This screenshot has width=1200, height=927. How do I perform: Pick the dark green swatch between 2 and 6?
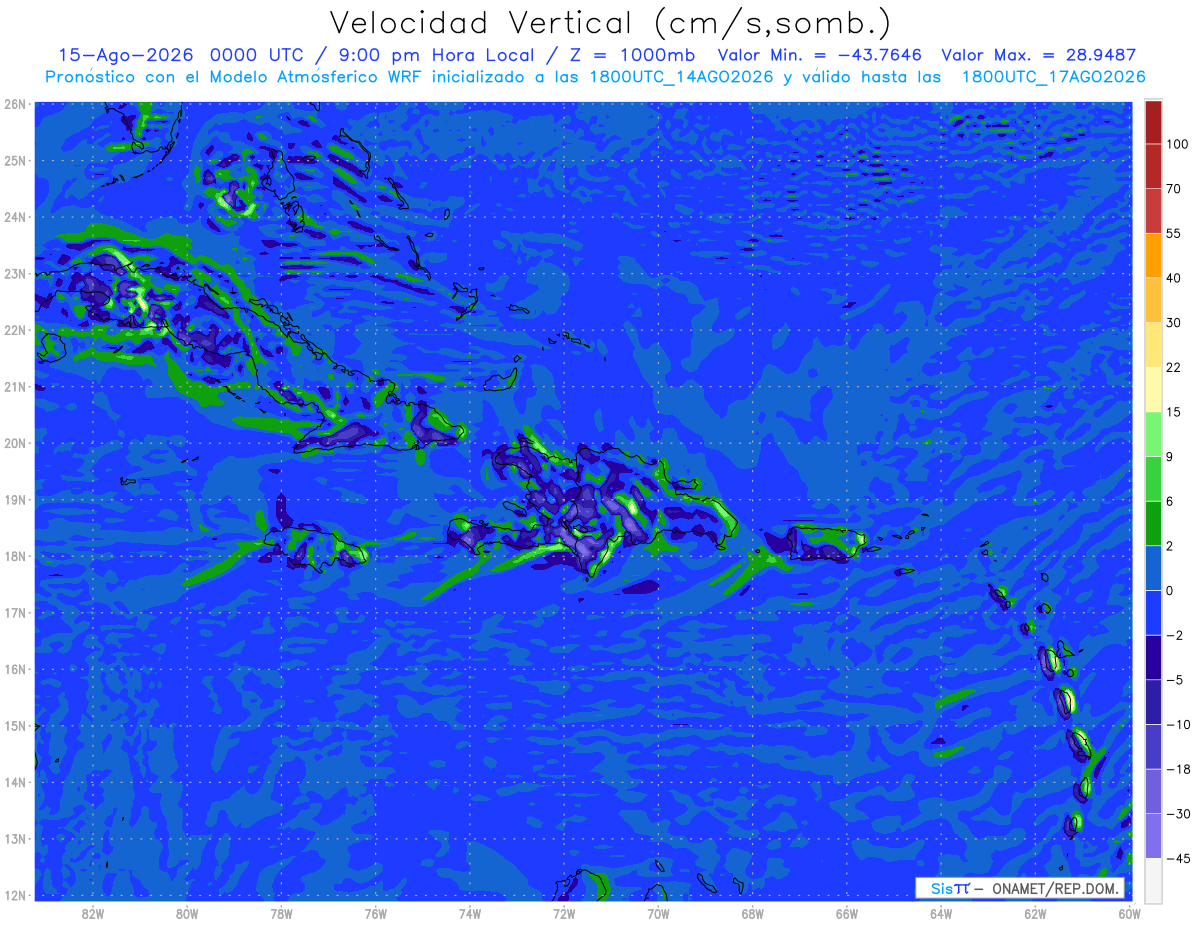[1153, 523]
